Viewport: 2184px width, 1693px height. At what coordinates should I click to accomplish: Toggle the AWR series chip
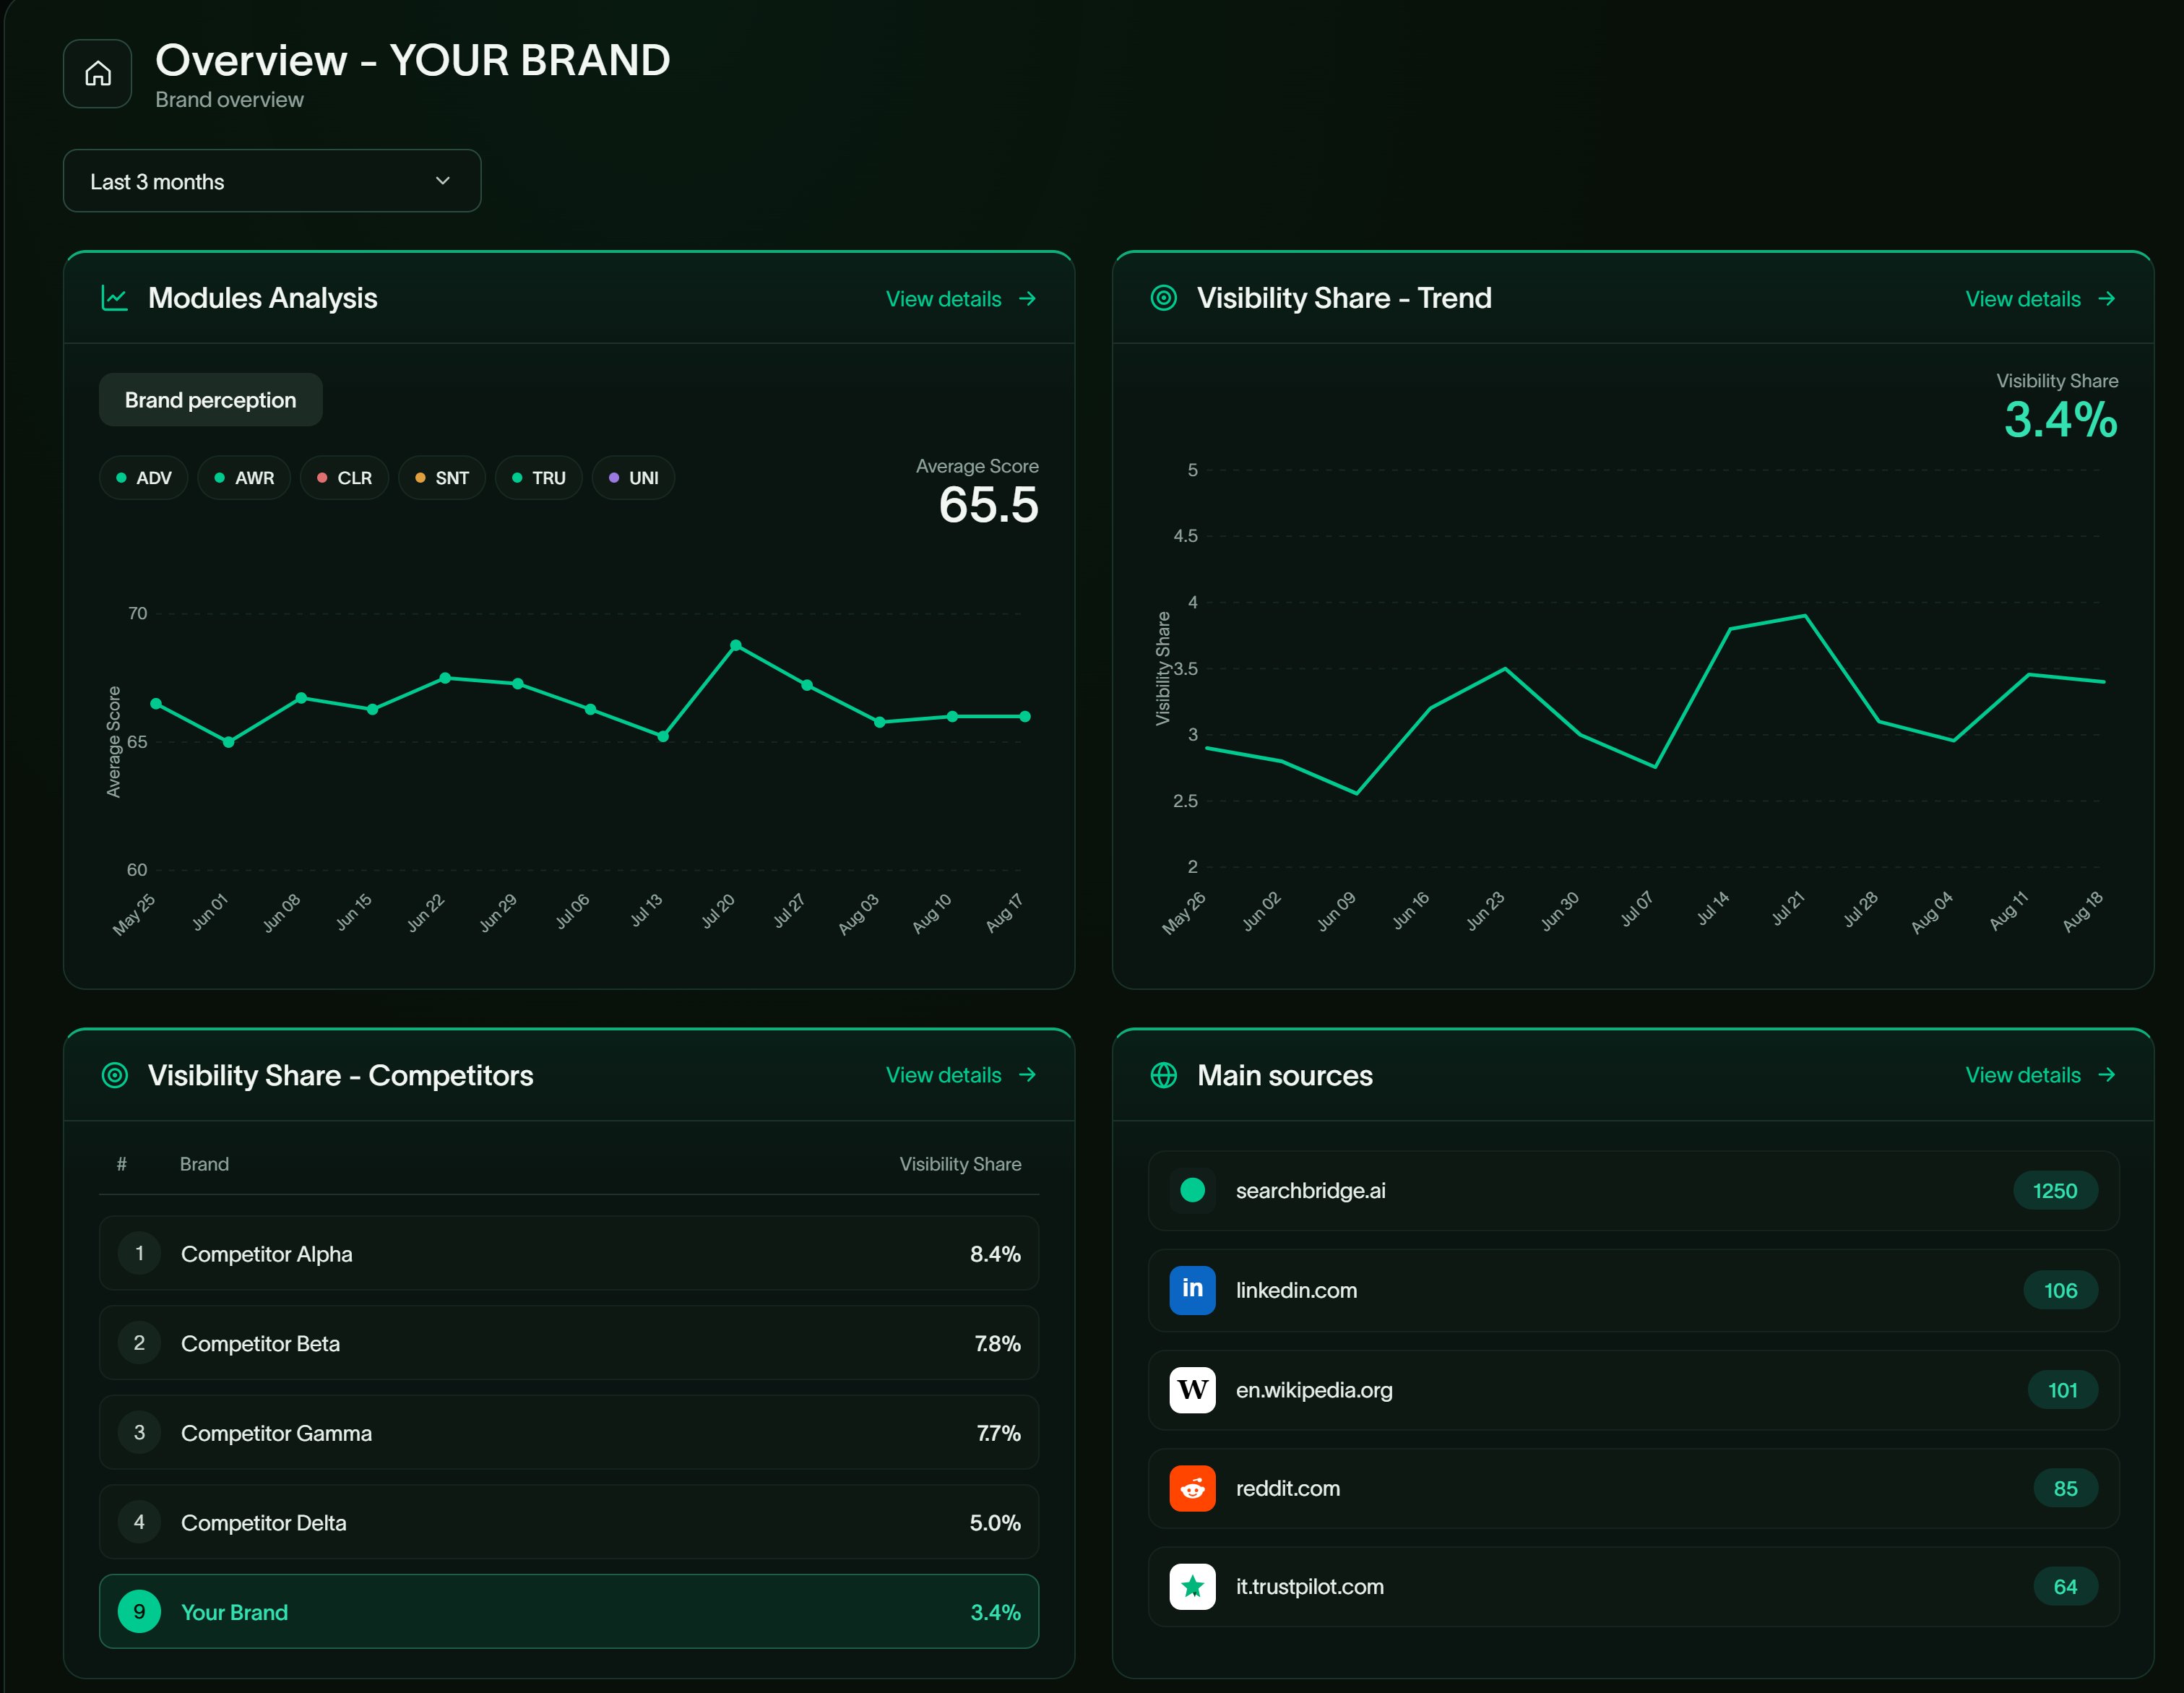(x=244, y=478)
